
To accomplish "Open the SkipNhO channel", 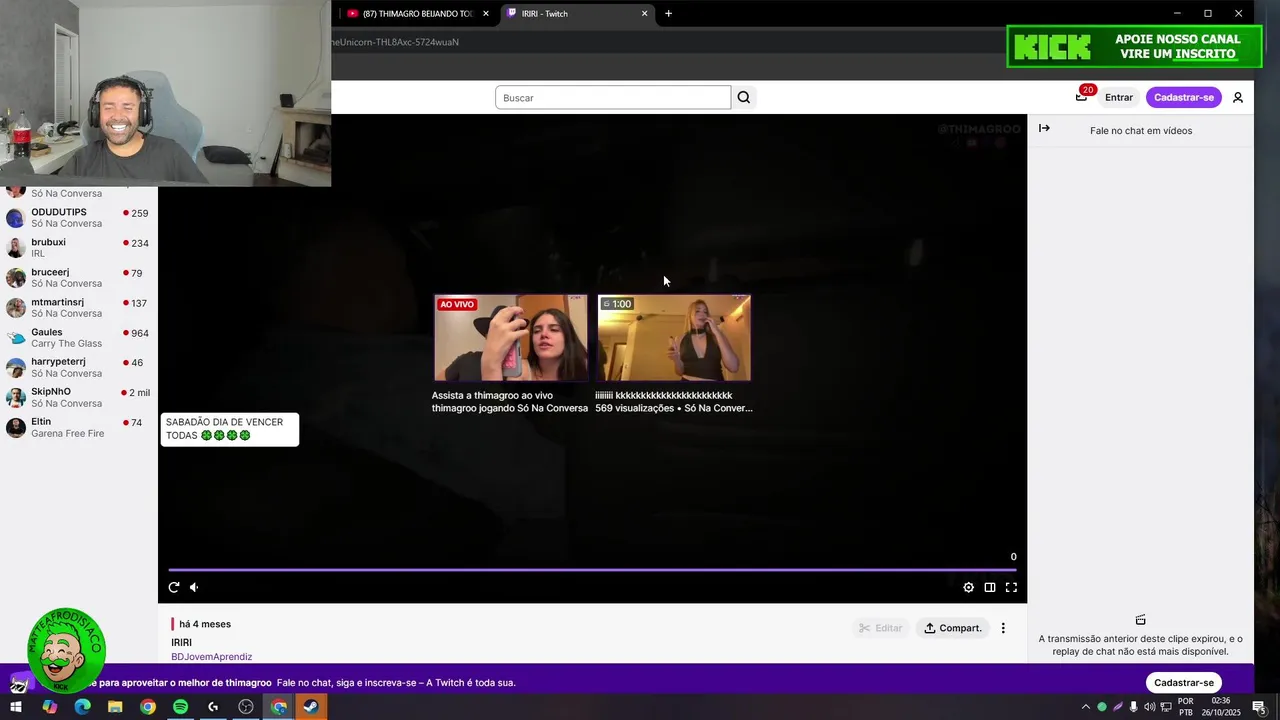I will coord(78,398).
